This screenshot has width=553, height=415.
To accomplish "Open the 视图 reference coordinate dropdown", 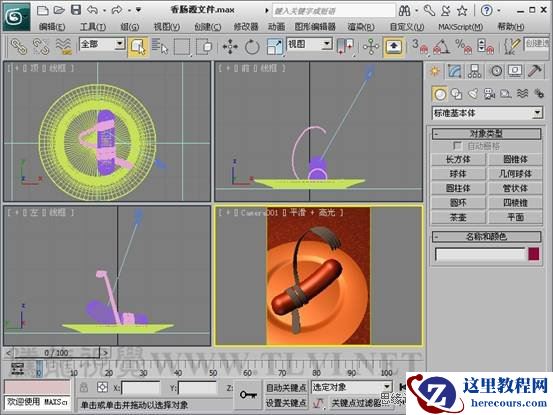I will [309, 44].
